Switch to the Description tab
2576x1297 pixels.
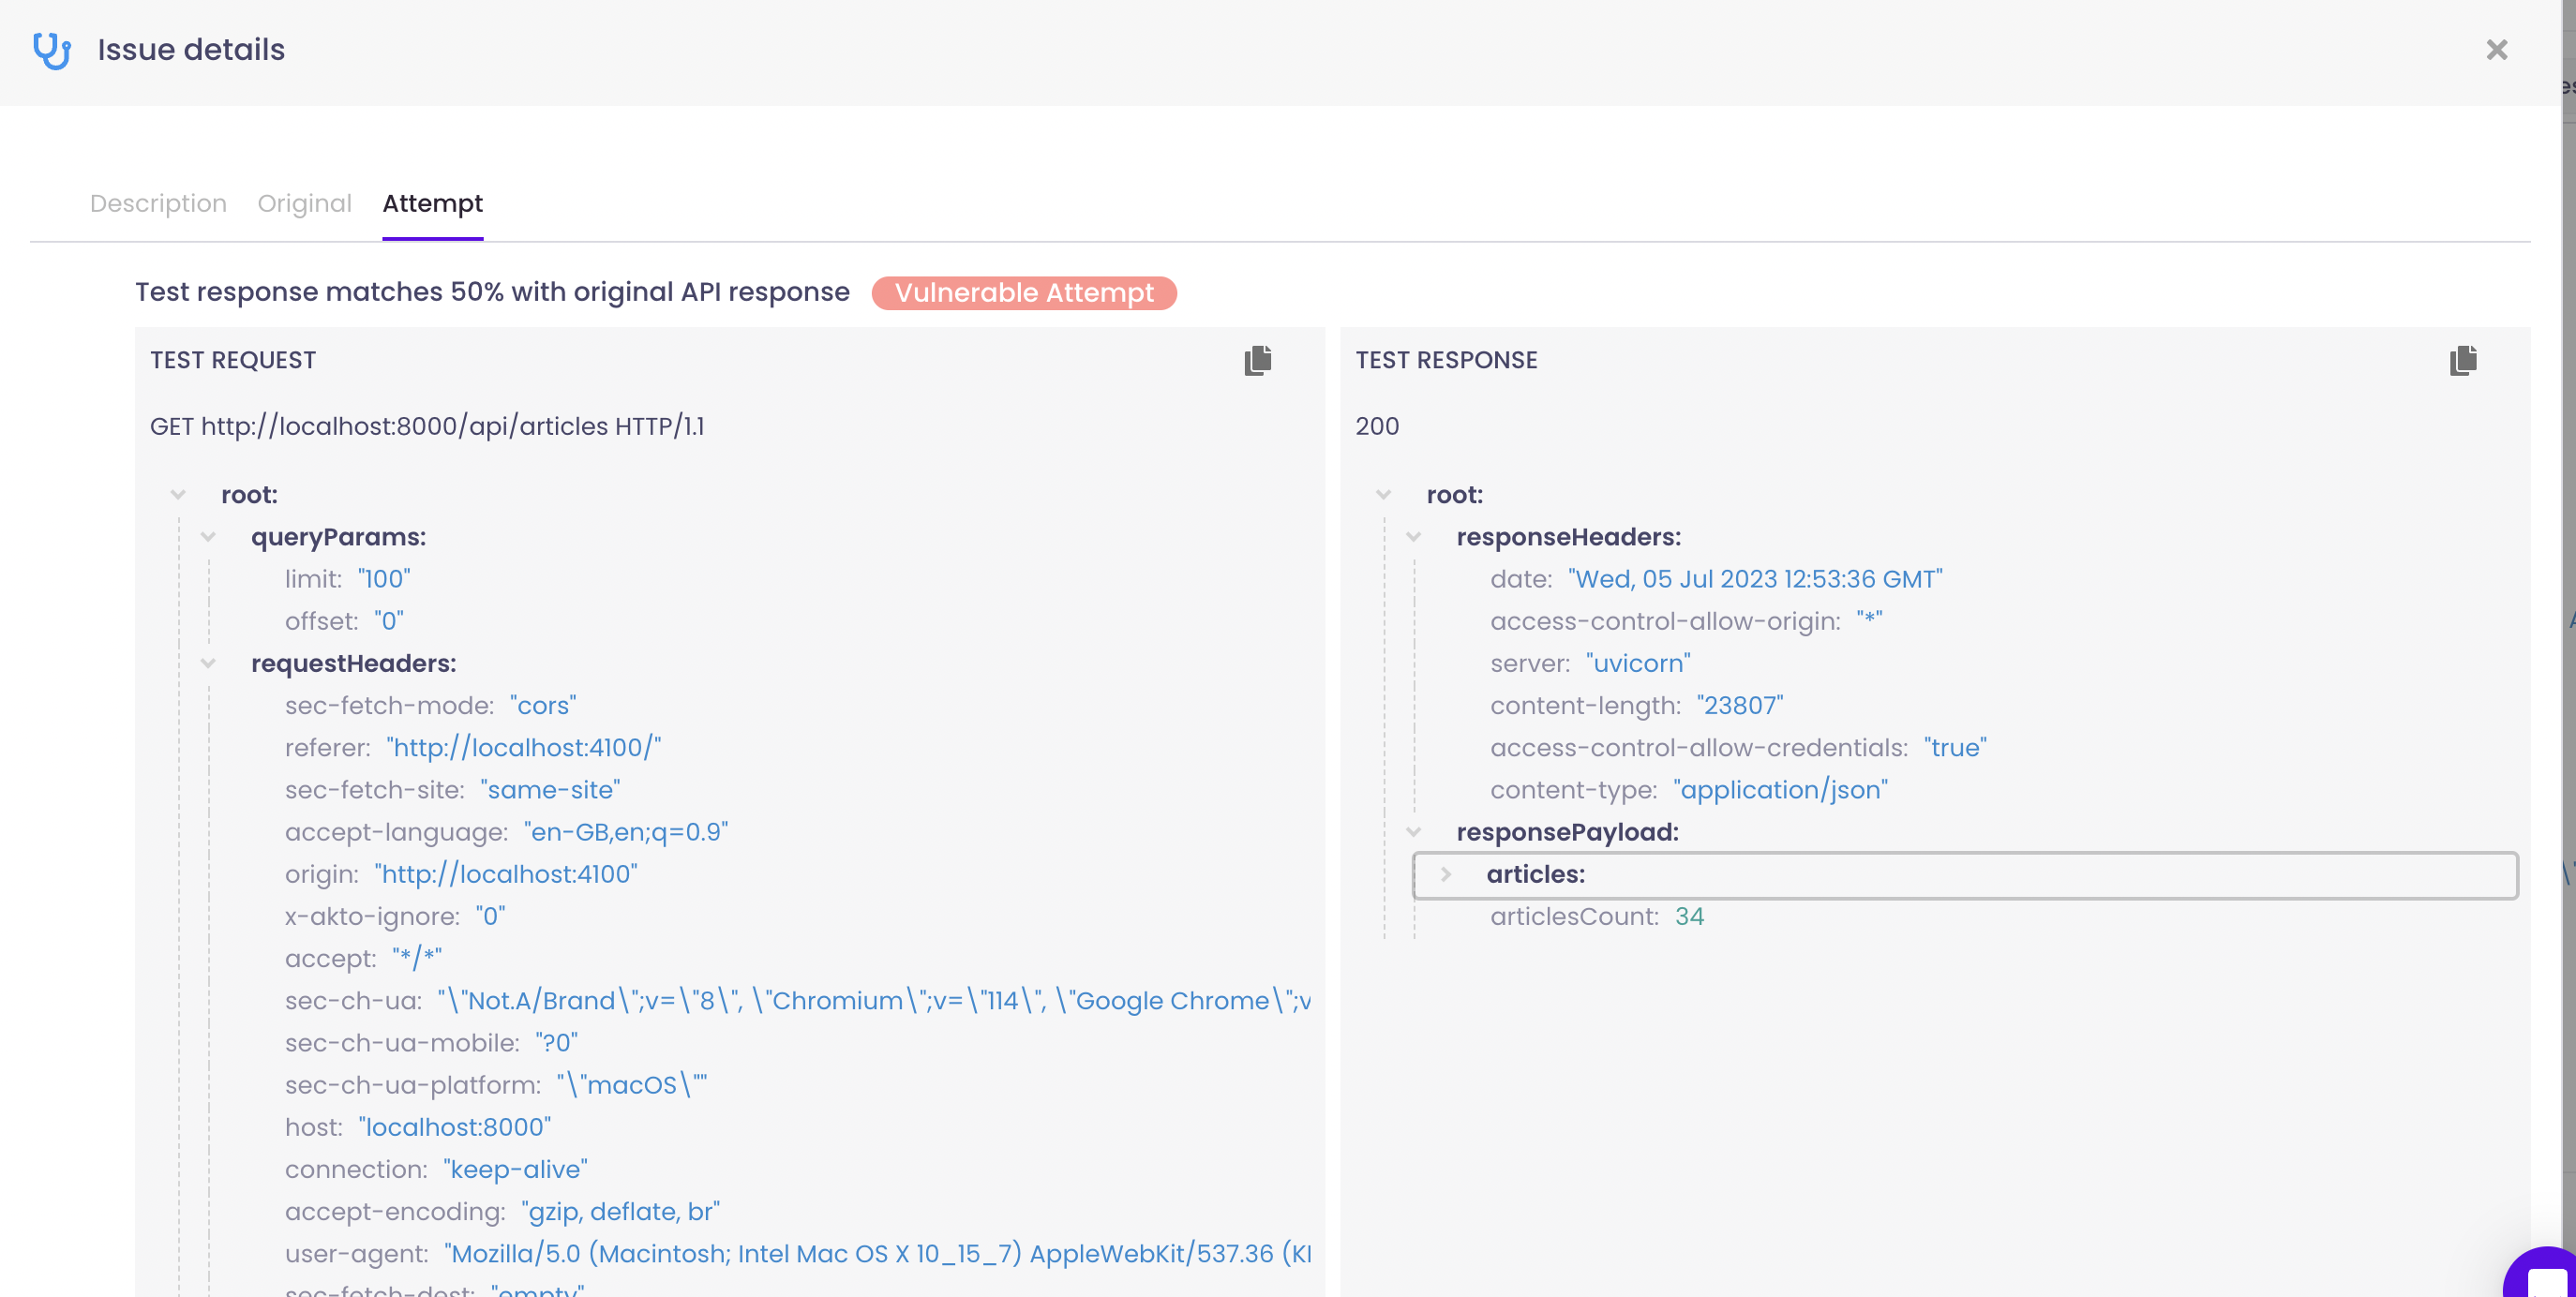pos(158,203)
